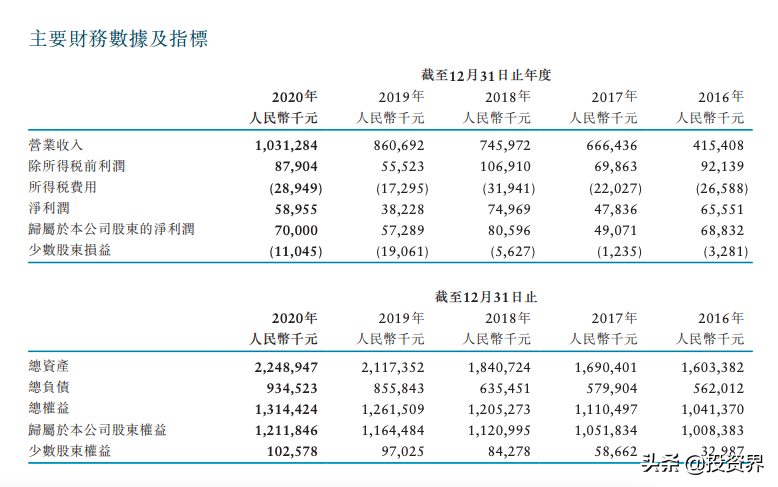778x487 pixels.
Task: Select the 除所得稅前利潤 row label
Action: [77, 166]
